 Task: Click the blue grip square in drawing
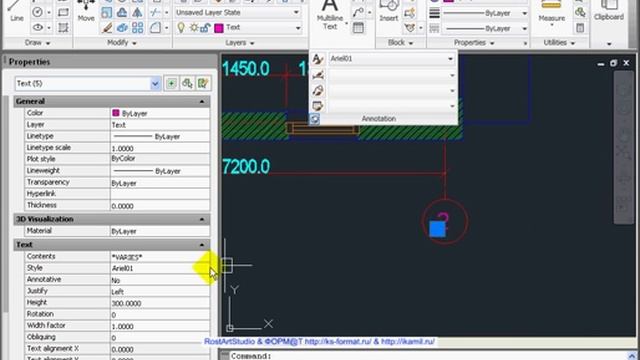[x=437, y=229]
